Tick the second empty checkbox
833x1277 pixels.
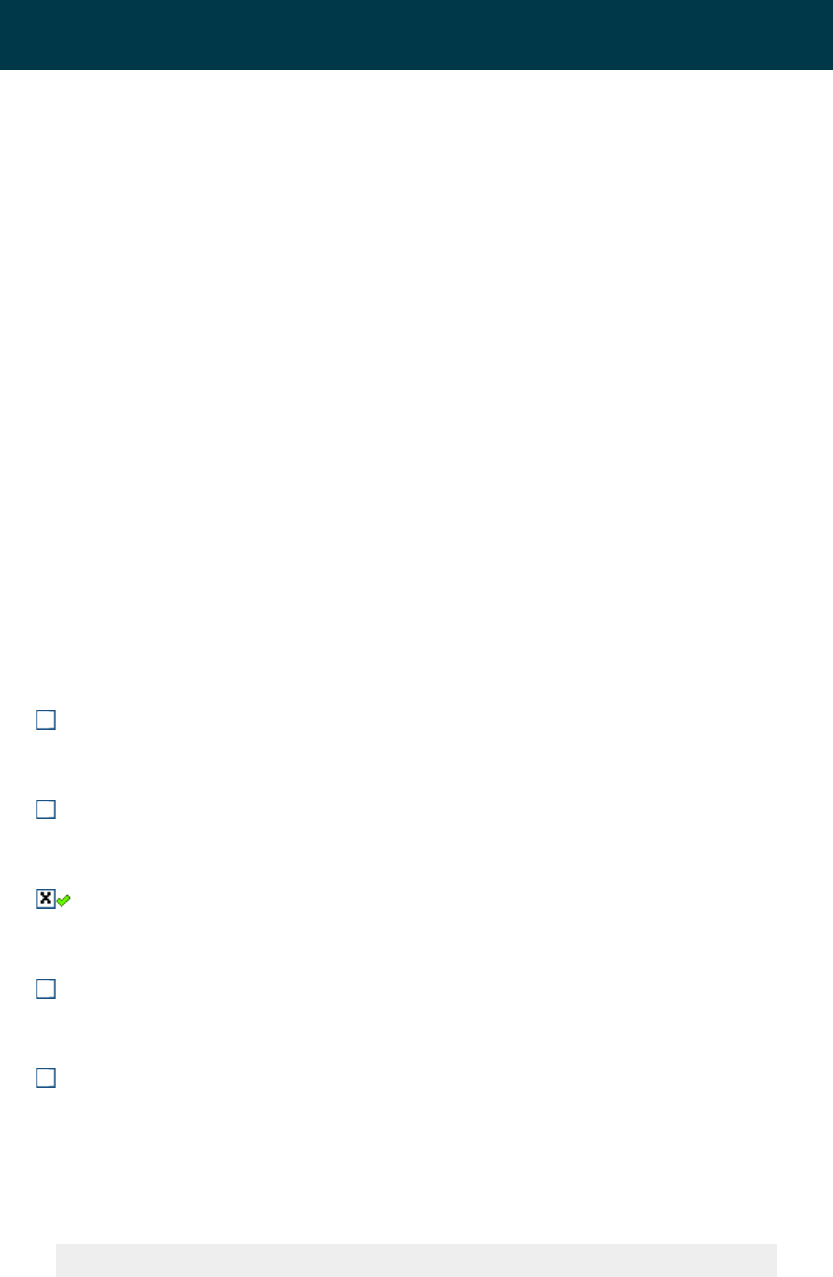point(45,809)
